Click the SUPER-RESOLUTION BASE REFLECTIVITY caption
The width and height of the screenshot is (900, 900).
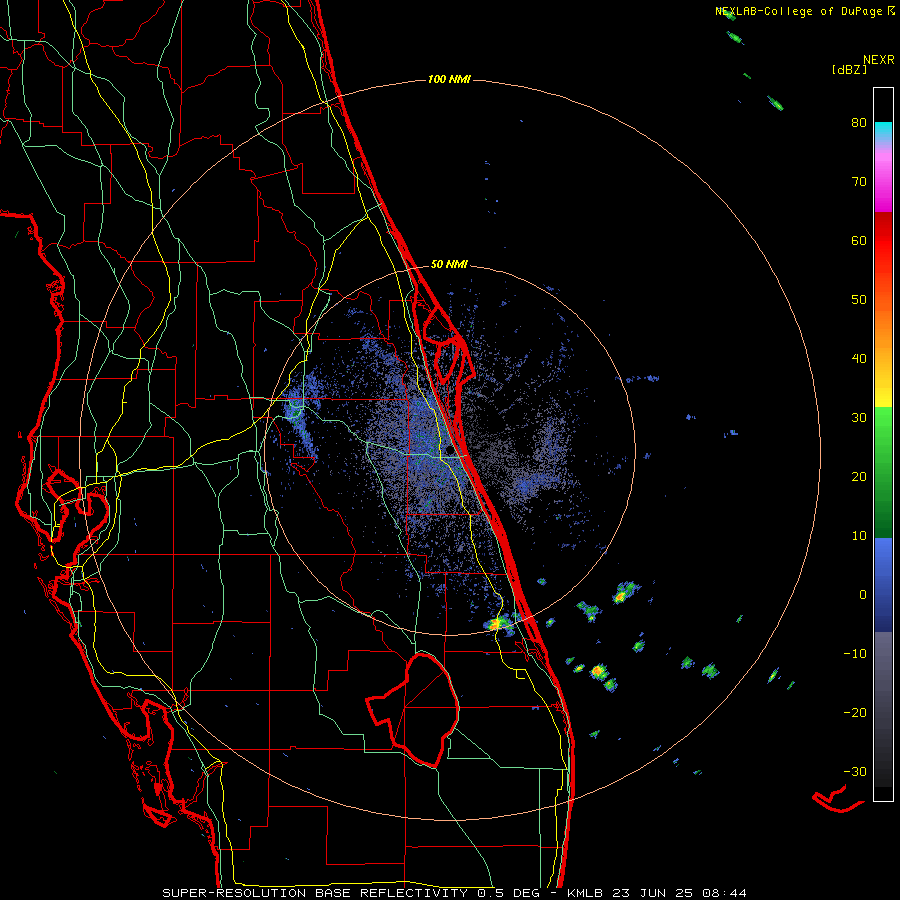click(x=315, y=893)
